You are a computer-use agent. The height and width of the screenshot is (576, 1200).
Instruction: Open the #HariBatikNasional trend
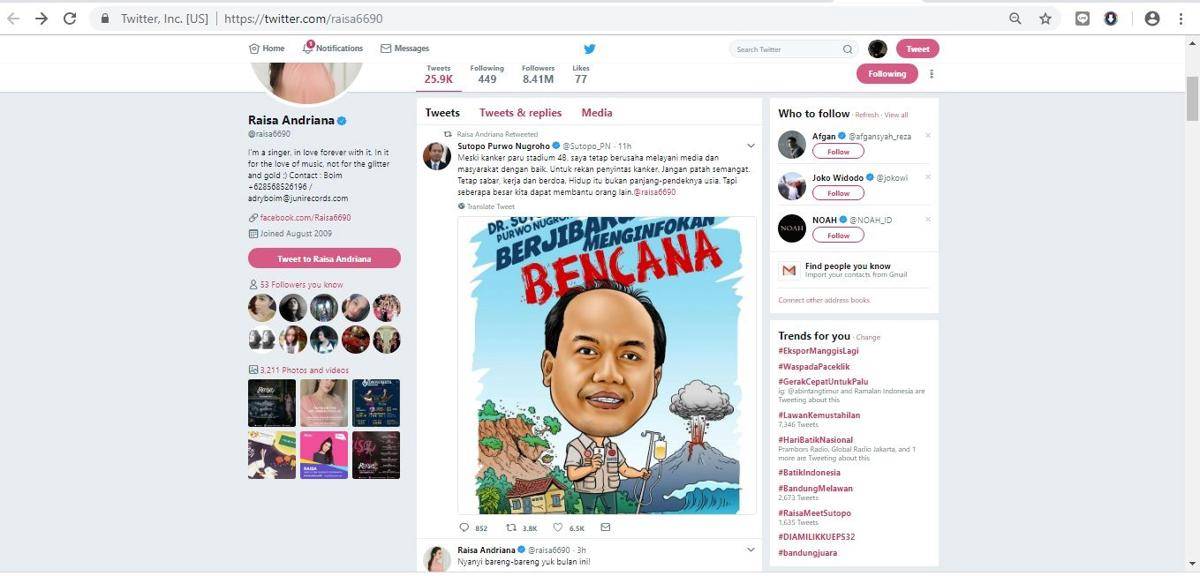click(816, 440)
